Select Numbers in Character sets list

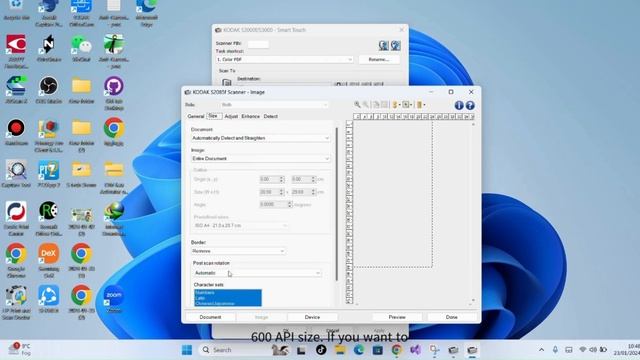[228, 293]
